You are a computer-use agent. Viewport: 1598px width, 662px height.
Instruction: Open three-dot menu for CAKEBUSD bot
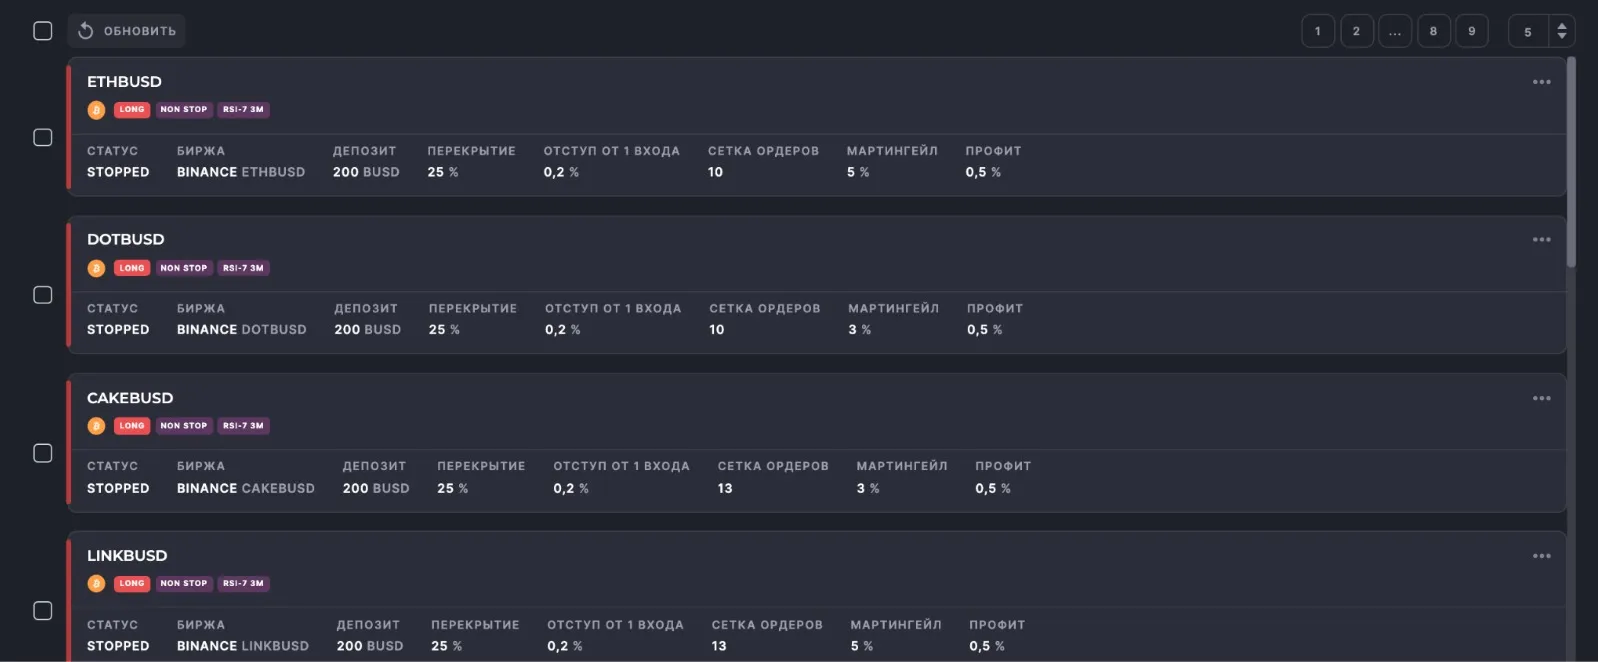1541,398
